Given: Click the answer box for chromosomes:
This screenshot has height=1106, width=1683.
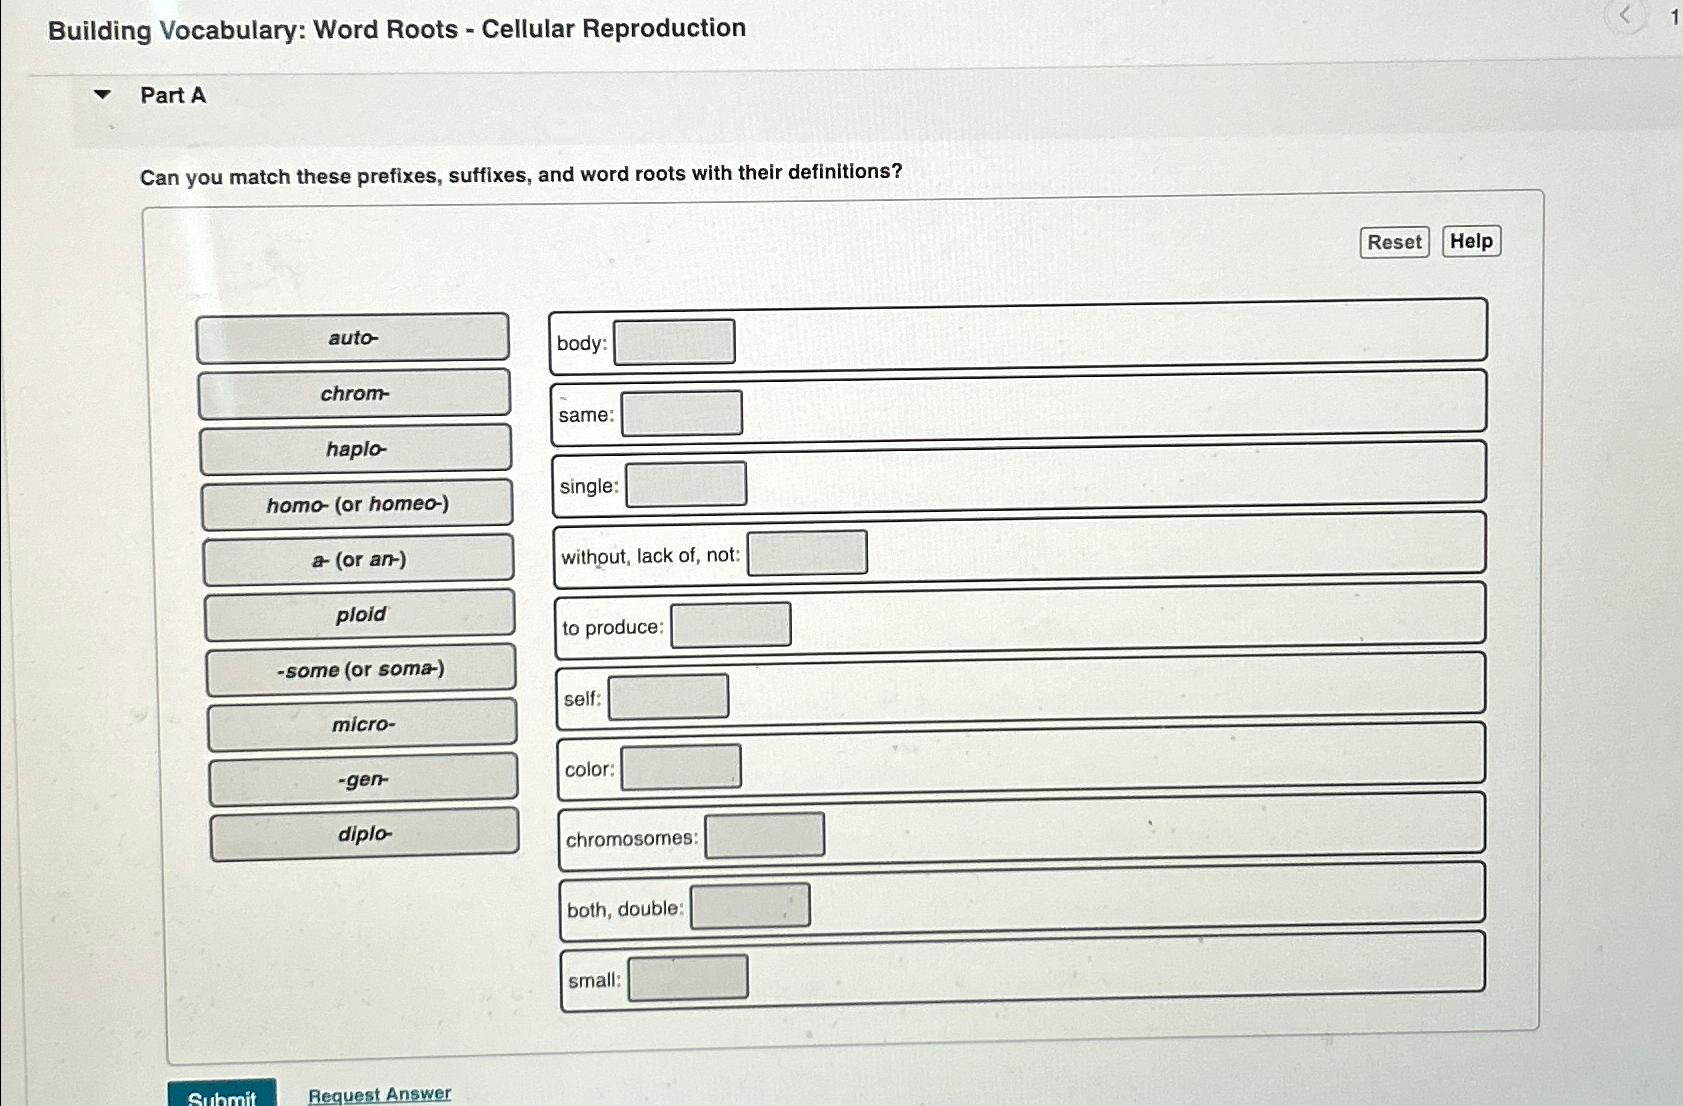Looking at the screenshot, I should pyautogui.click(x=765, y=834).
